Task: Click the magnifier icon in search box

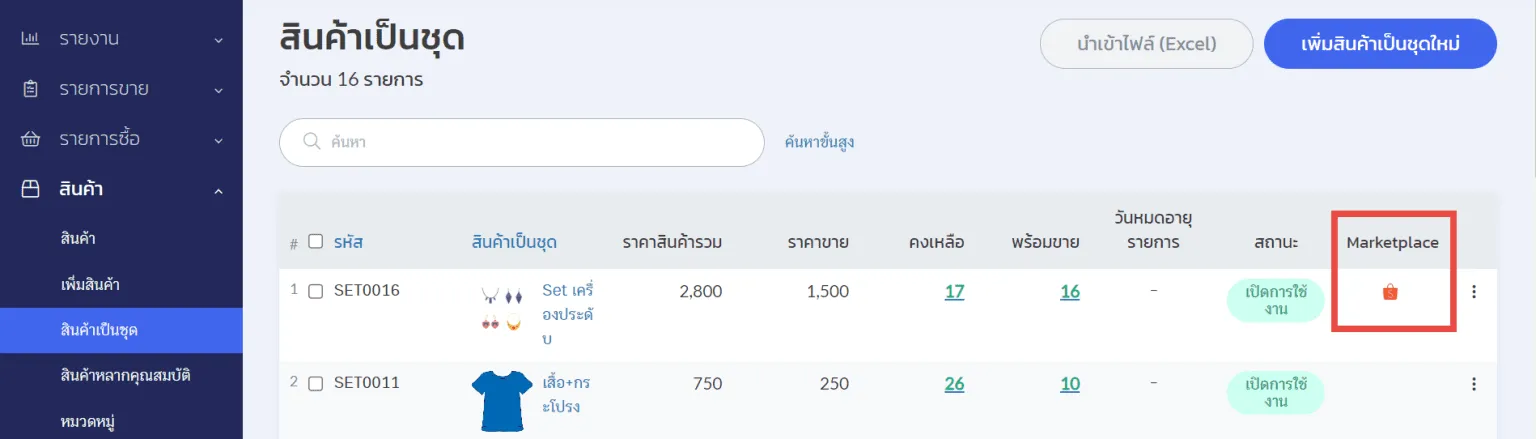Action: (311, 142)
